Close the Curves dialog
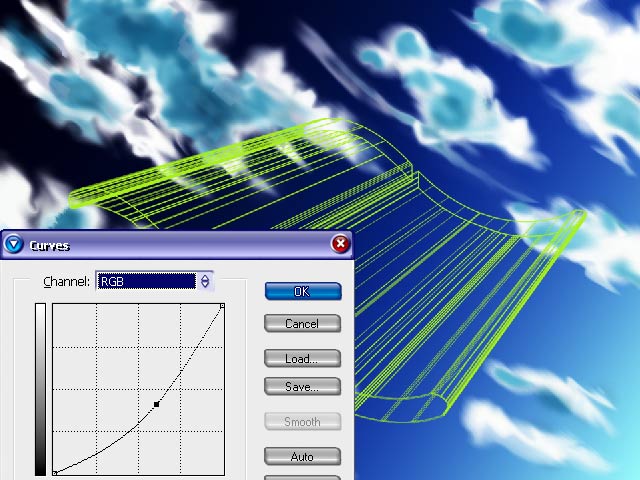640x480 pixels. (340, 244)
